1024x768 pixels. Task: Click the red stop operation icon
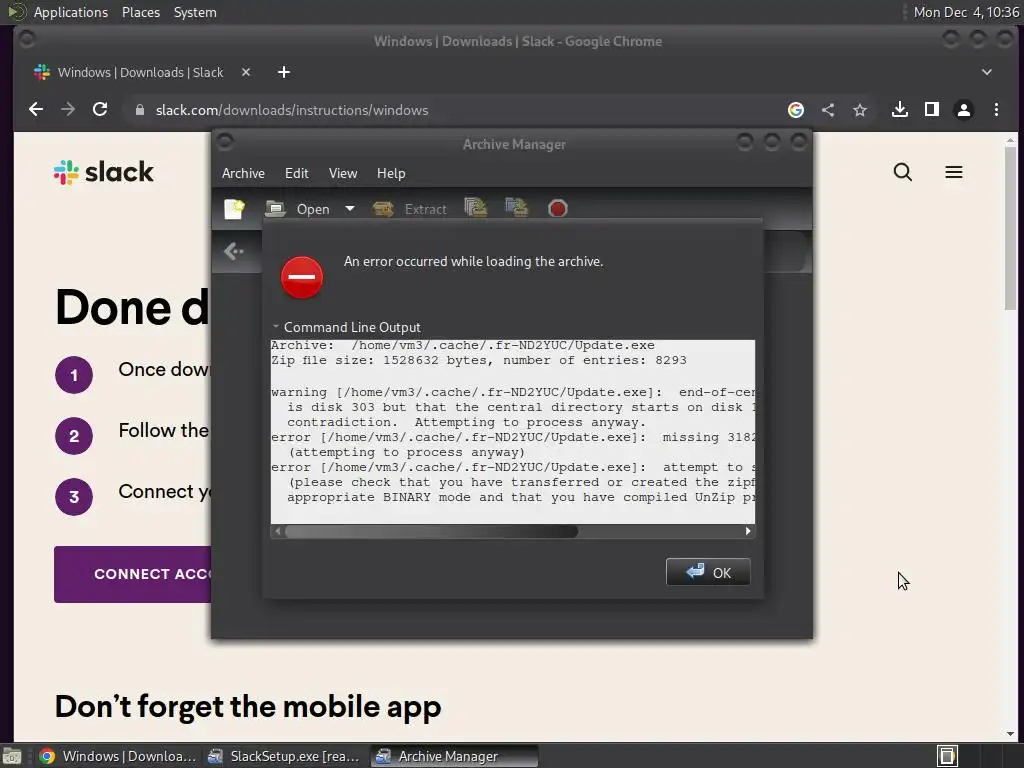coord(558,208)
